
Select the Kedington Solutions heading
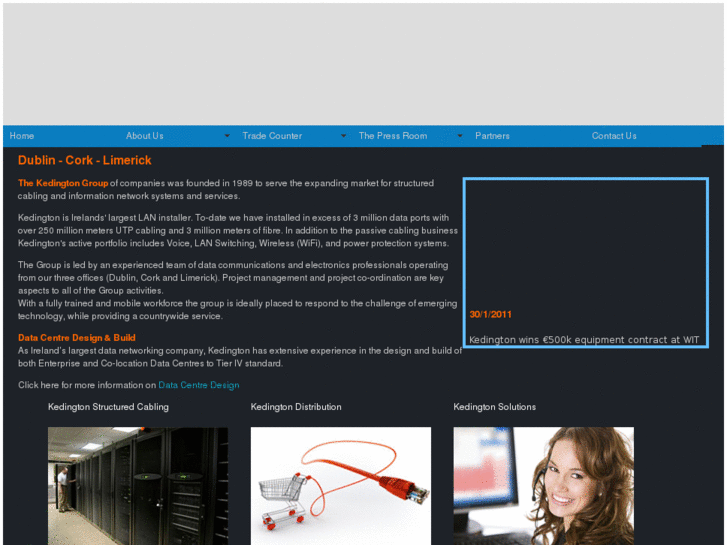coord(495,407)
